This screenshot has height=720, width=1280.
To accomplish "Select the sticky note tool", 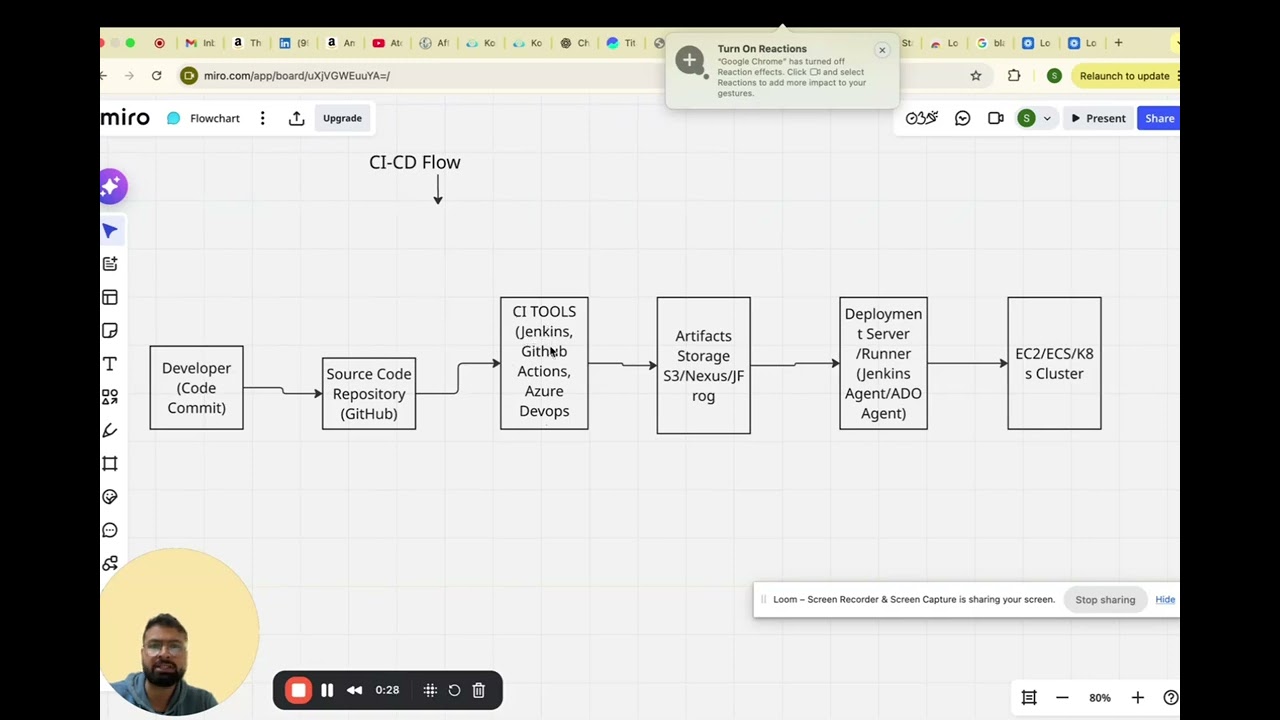I will point(110,331).
